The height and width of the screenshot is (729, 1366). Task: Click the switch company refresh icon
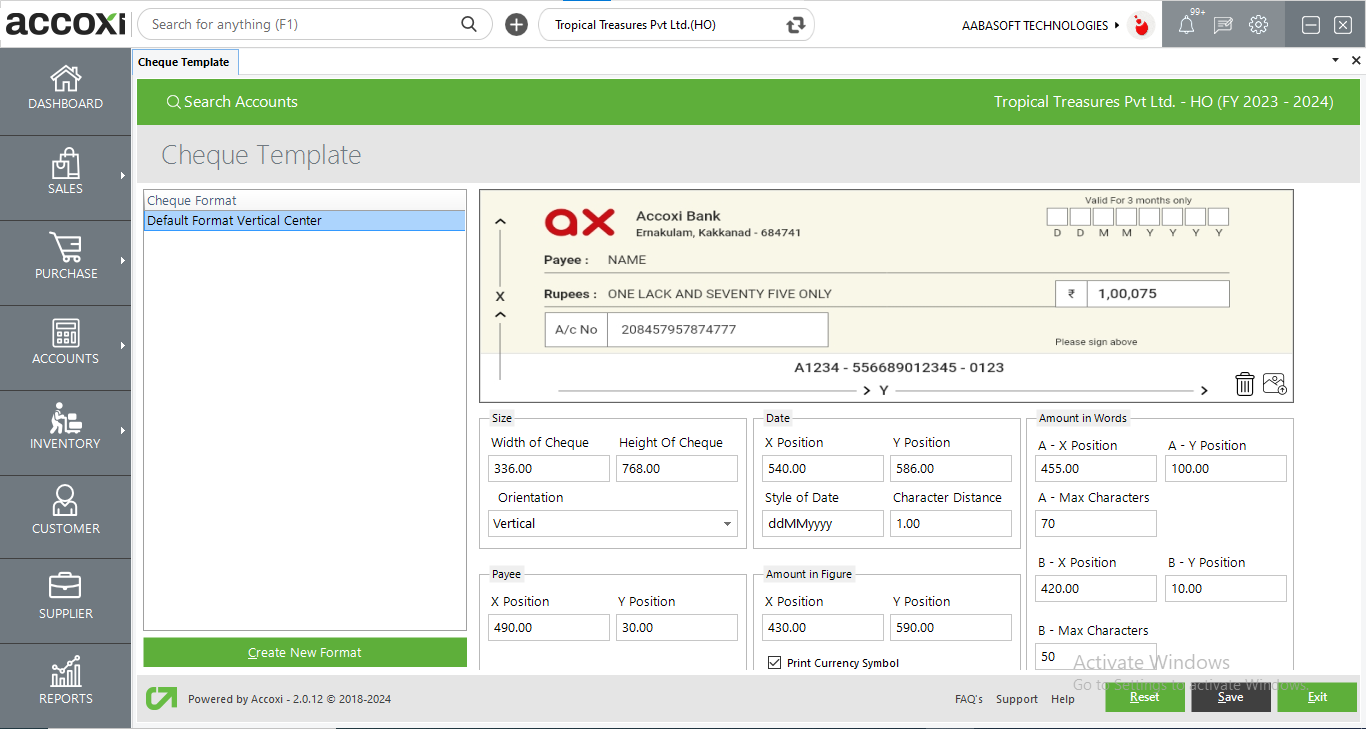click(795, 25)
